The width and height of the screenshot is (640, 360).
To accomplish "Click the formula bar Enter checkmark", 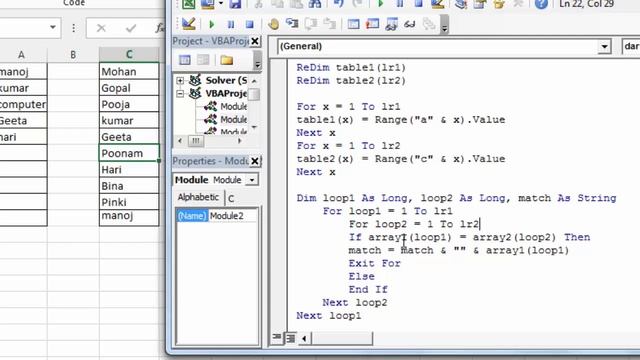I will 131,28.
